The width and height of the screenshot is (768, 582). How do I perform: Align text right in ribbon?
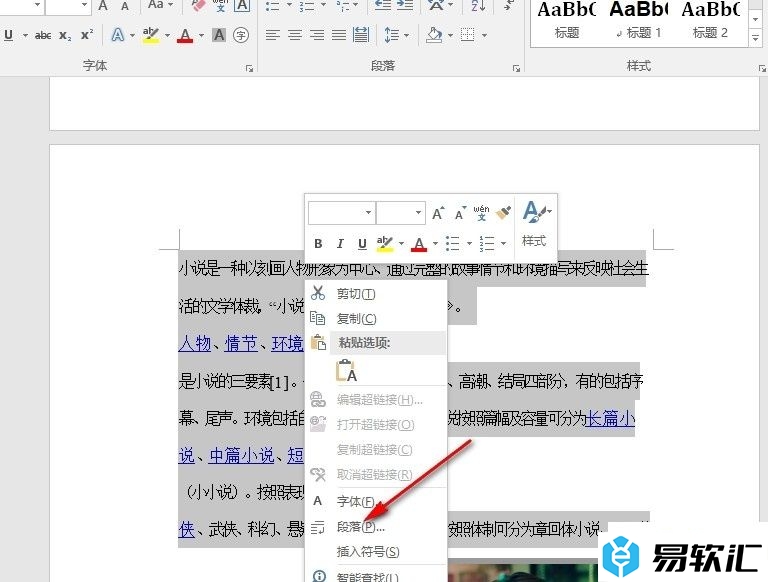tap(317, 35)
